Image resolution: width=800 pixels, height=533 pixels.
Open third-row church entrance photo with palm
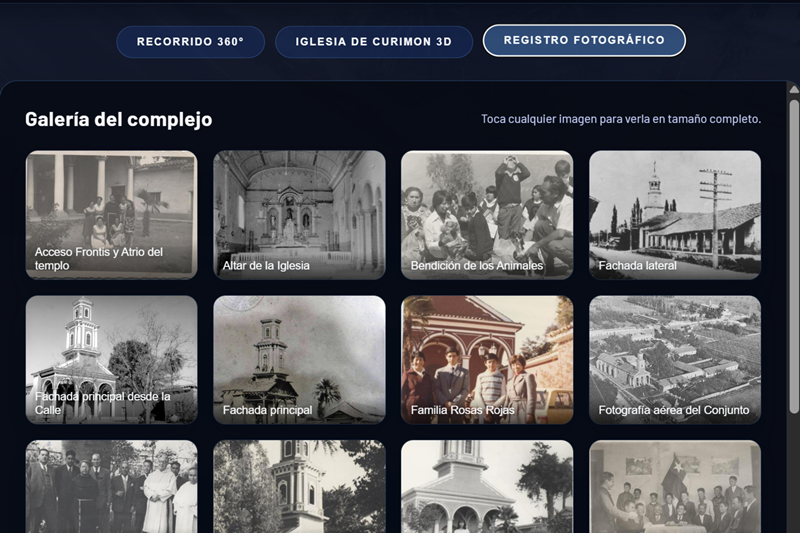click(487, 487)
